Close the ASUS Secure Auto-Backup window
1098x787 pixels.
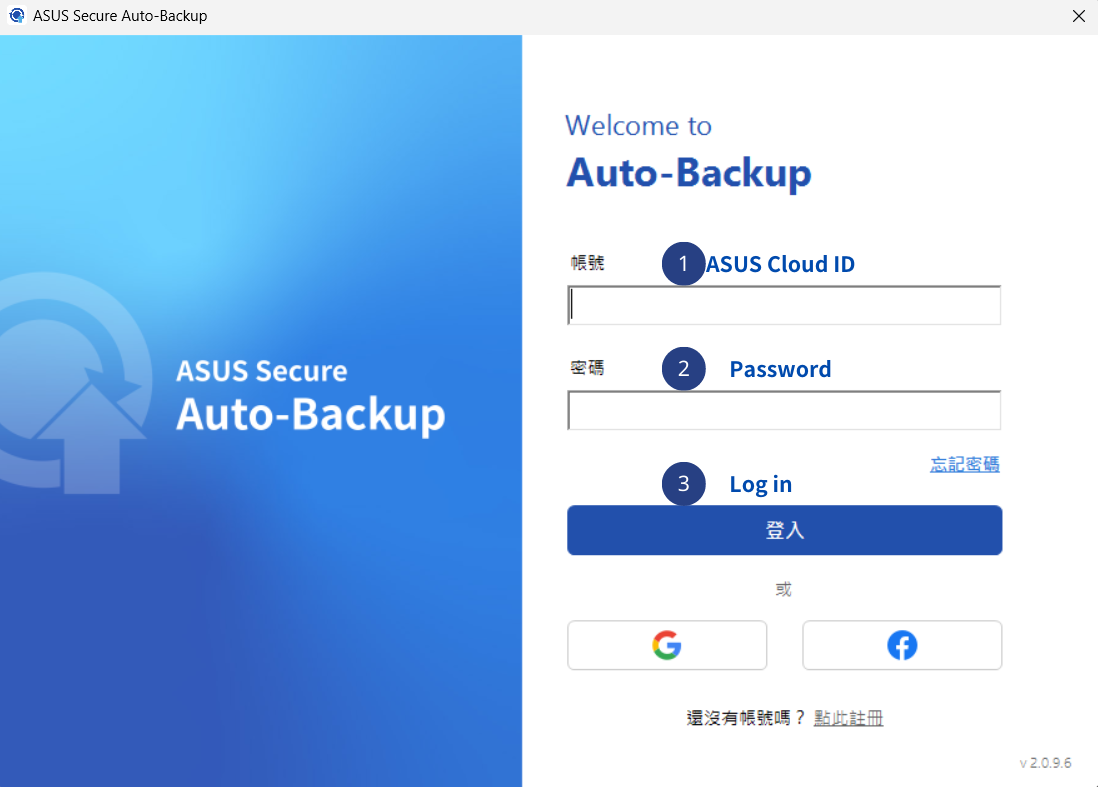click(x=1078, y=16)
